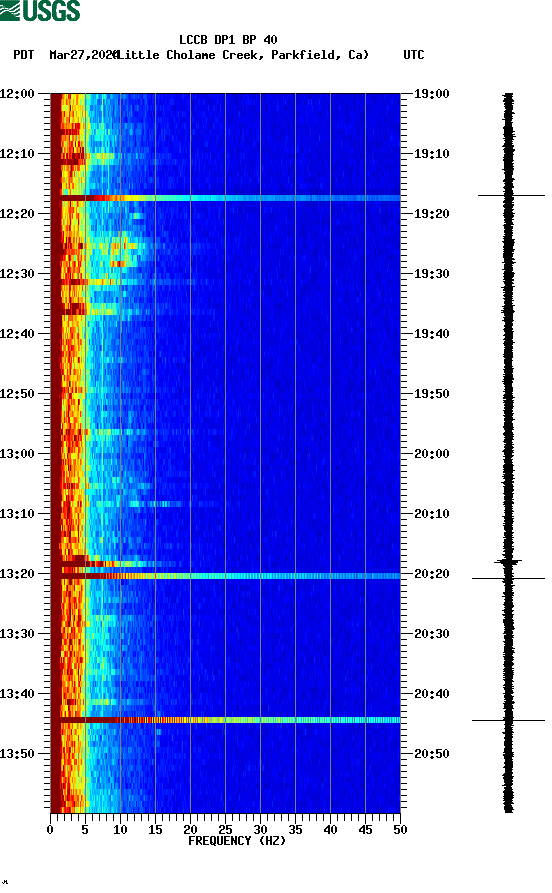Click the seismogram marker line near 20:44 UTC
Screen dimensions: 552x893
pos(508,720)
